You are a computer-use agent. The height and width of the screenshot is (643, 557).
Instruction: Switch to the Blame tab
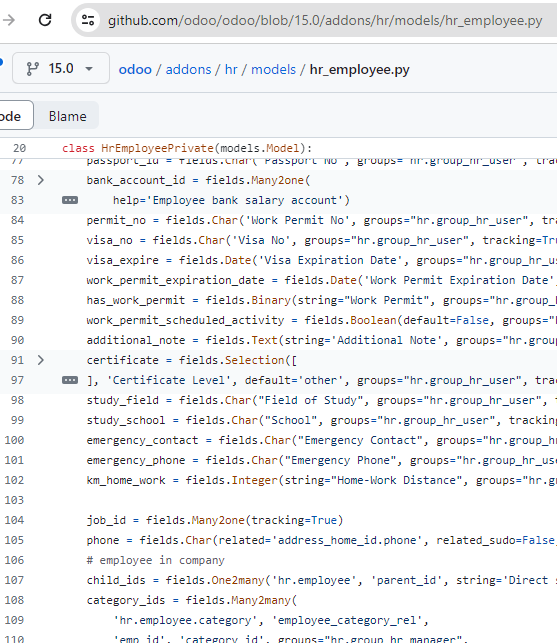(x=67, y=116)
